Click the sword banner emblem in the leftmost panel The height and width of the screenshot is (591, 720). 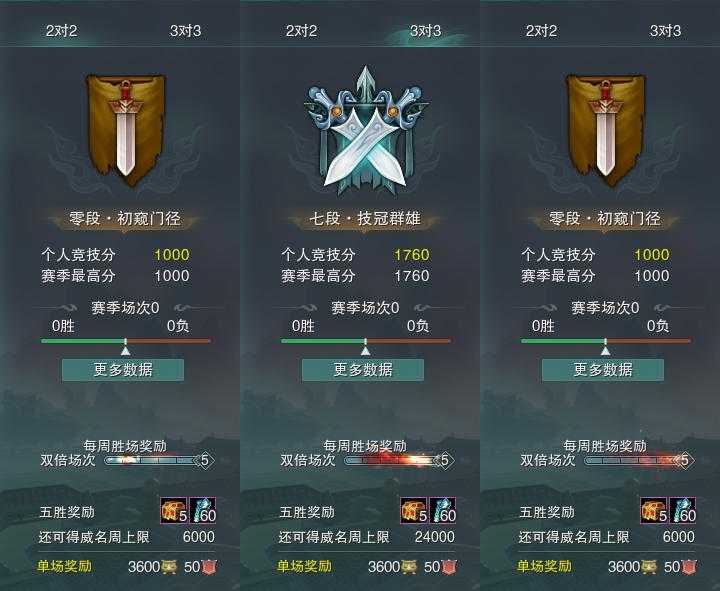125,130
